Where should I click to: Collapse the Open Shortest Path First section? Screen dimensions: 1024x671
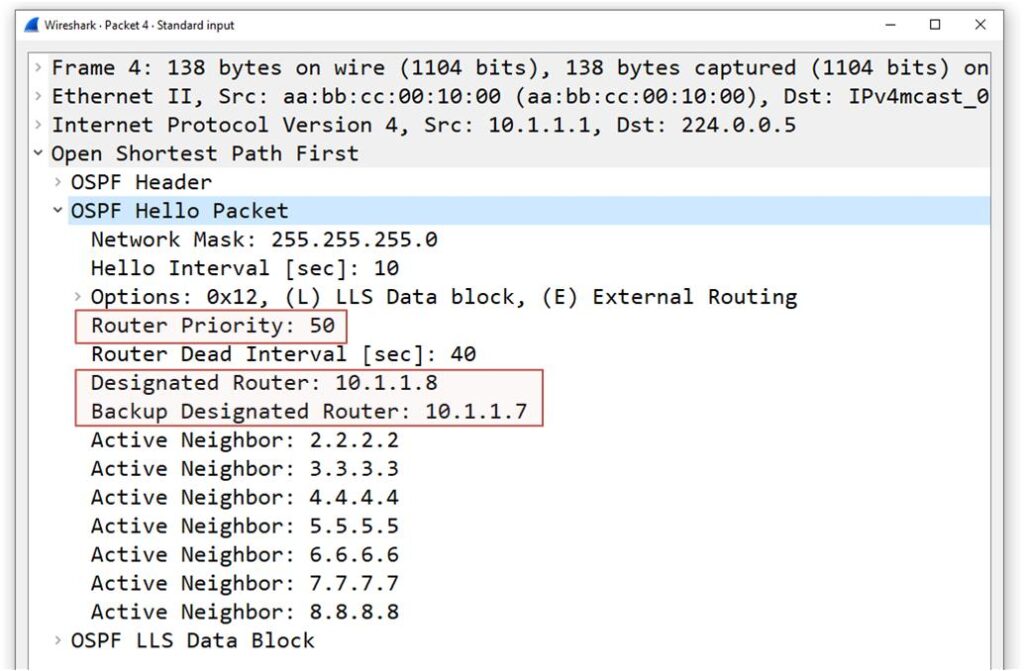coord(37,154)
